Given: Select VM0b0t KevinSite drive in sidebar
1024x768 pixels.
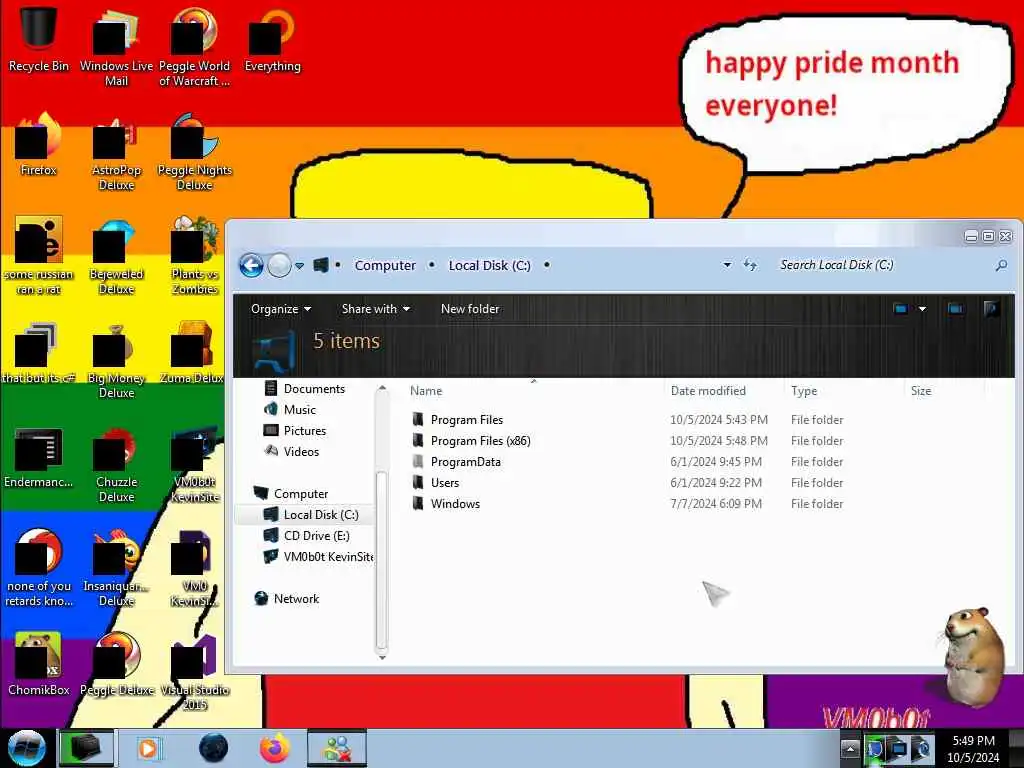Looking at the screenshot, I should [x=318, y=556].
